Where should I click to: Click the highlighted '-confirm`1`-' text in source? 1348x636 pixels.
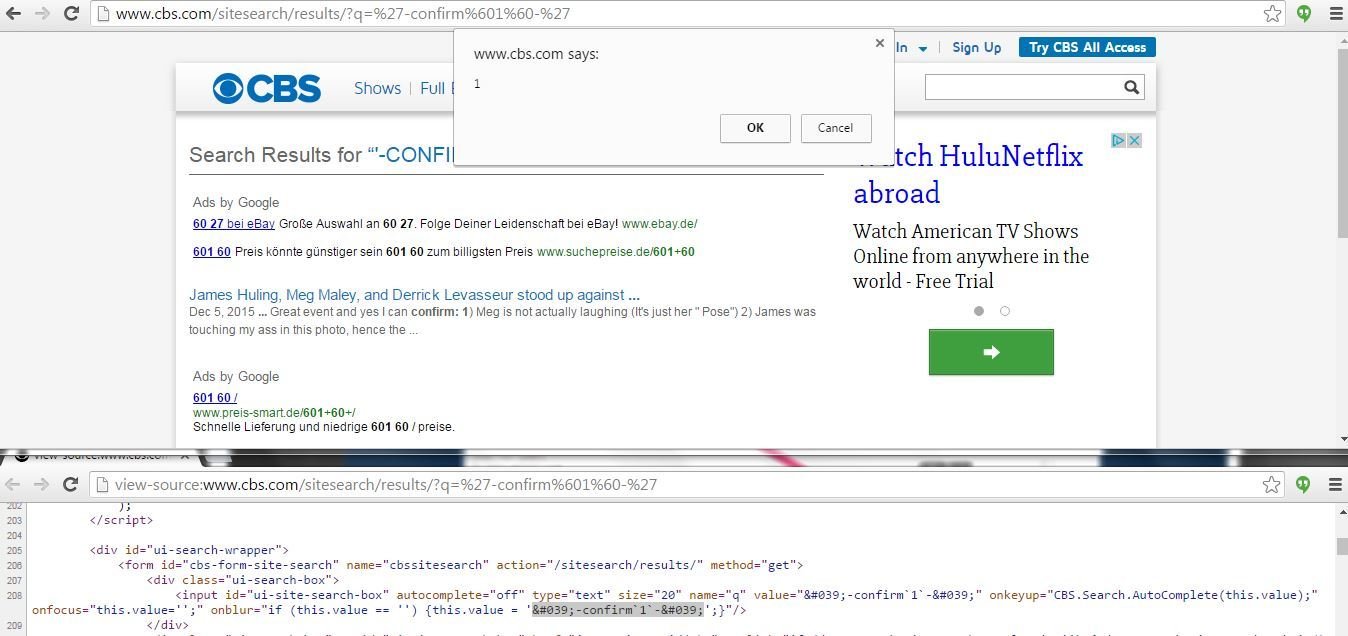point(618,610)
